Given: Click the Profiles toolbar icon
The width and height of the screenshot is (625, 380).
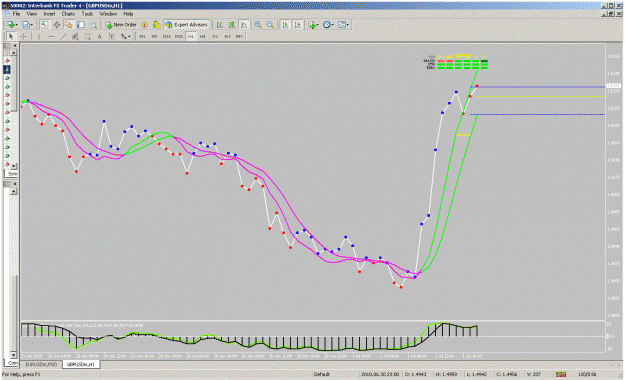Looking at the screenshot, I should (x=26, y=25).
